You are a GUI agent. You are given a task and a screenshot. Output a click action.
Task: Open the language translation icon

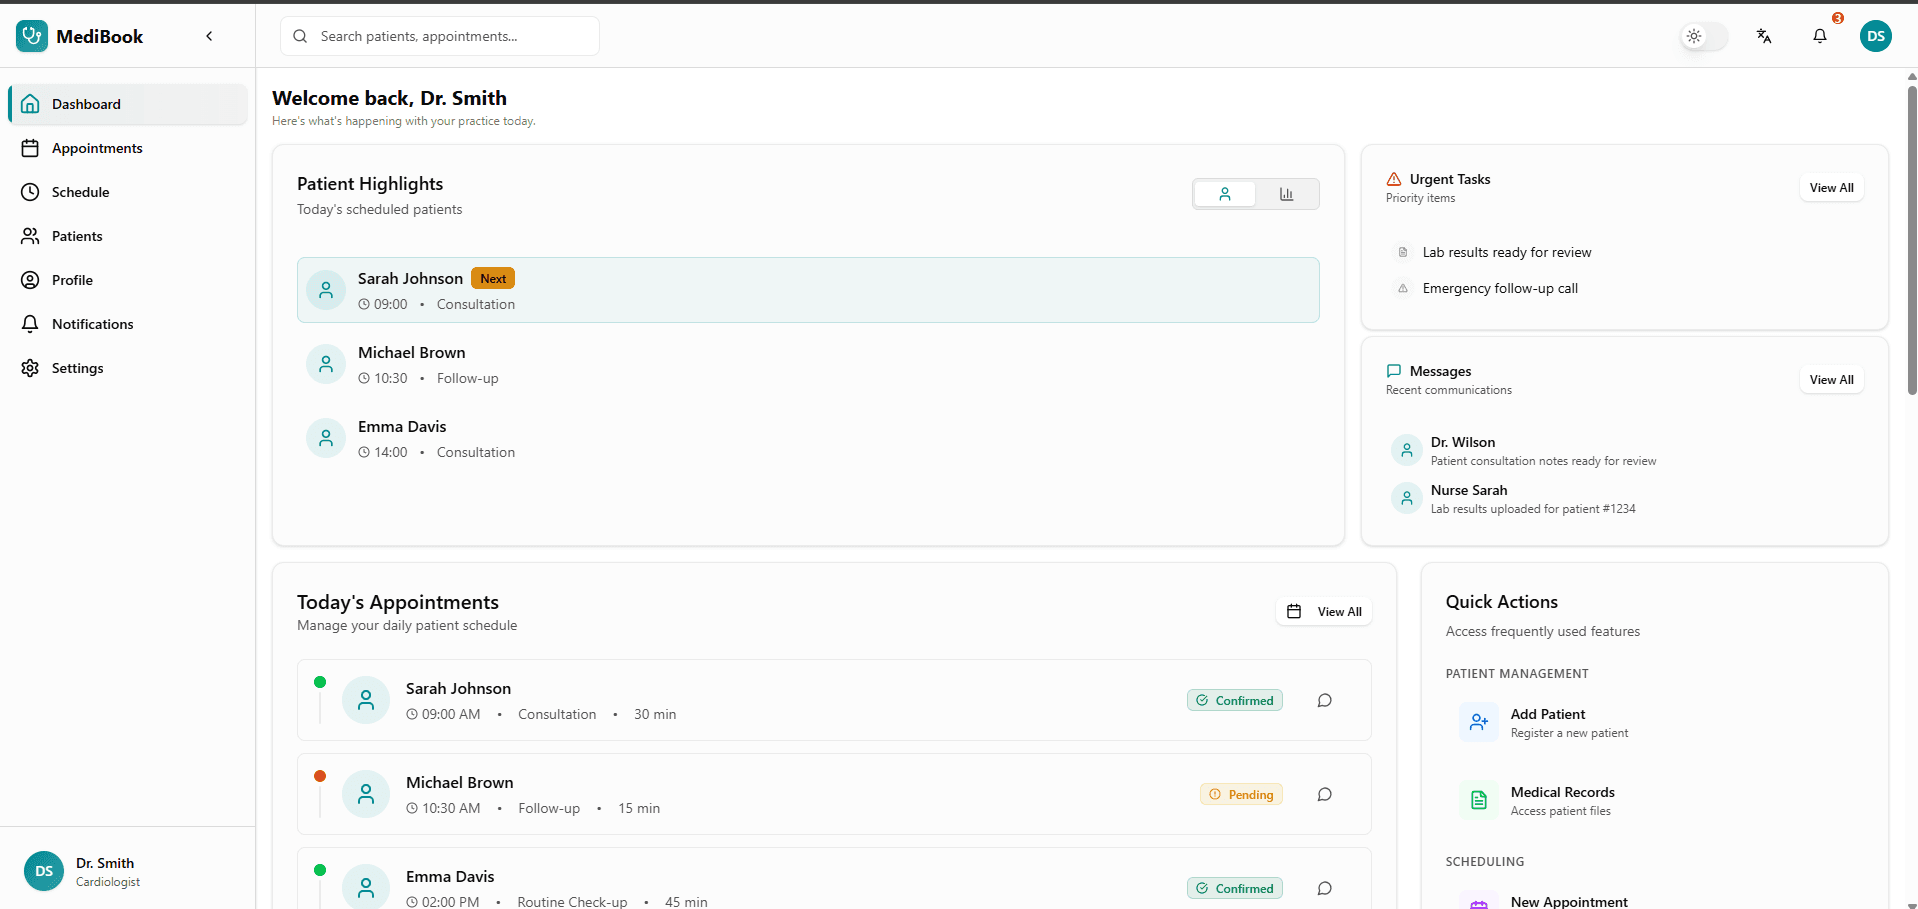pos(1764,36)
